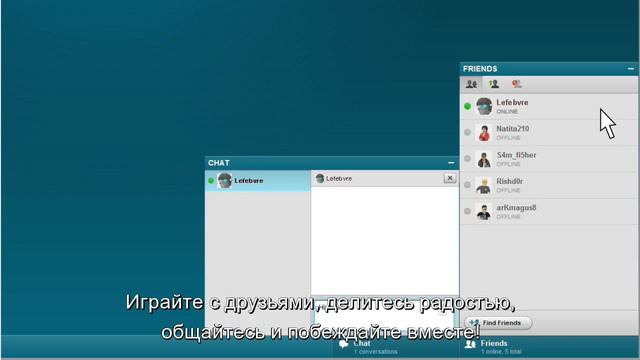This screenshot has width=640, height=360.
Task: Click the offline status dot beside S4m_fi5her
Action: pos(468,158)
